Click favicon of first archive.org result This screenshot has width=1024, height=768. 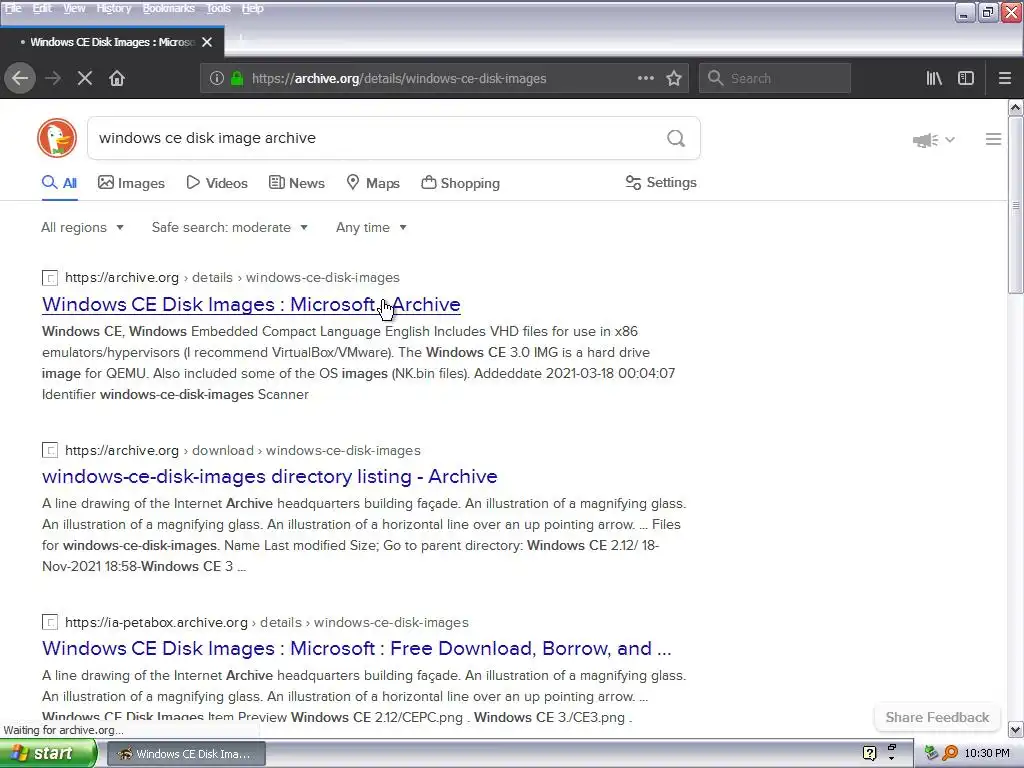coord(50,278)
